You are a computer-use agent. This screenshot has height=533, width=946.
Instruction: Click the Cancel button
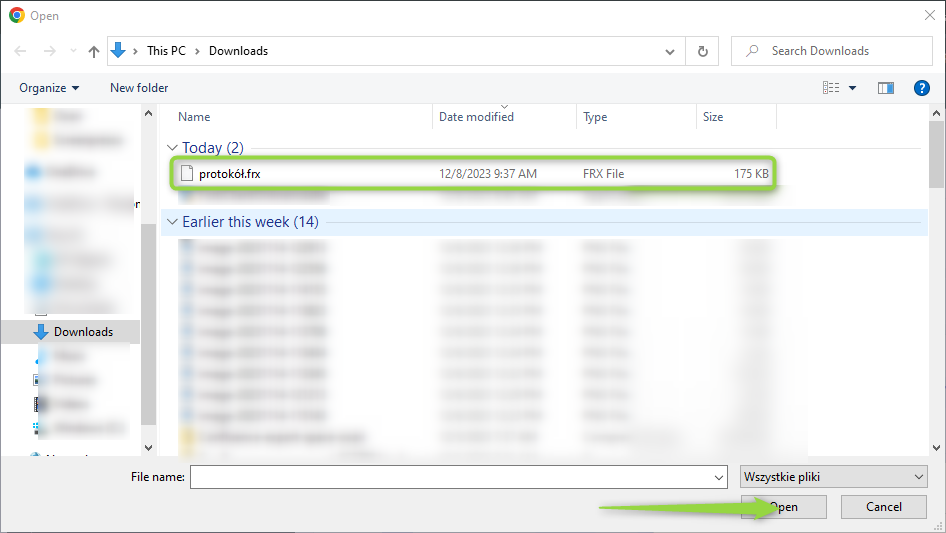[883, 507]
